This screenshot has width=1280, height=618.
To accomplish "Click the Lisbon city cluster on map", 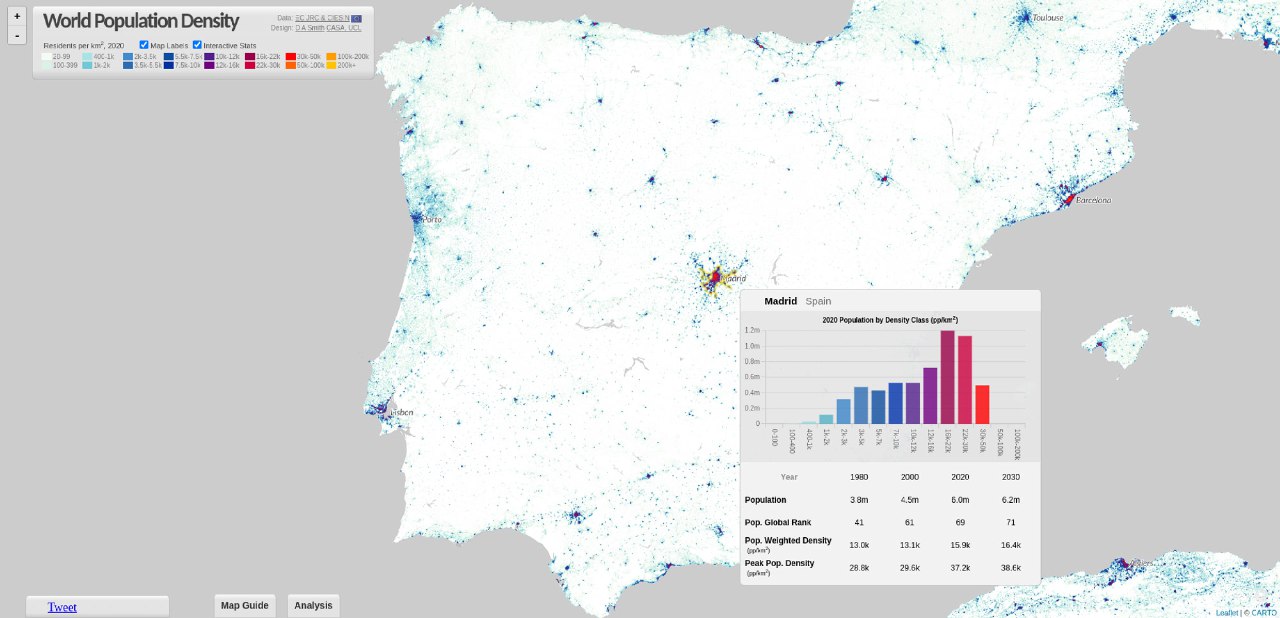I will [x=380, y=409].
